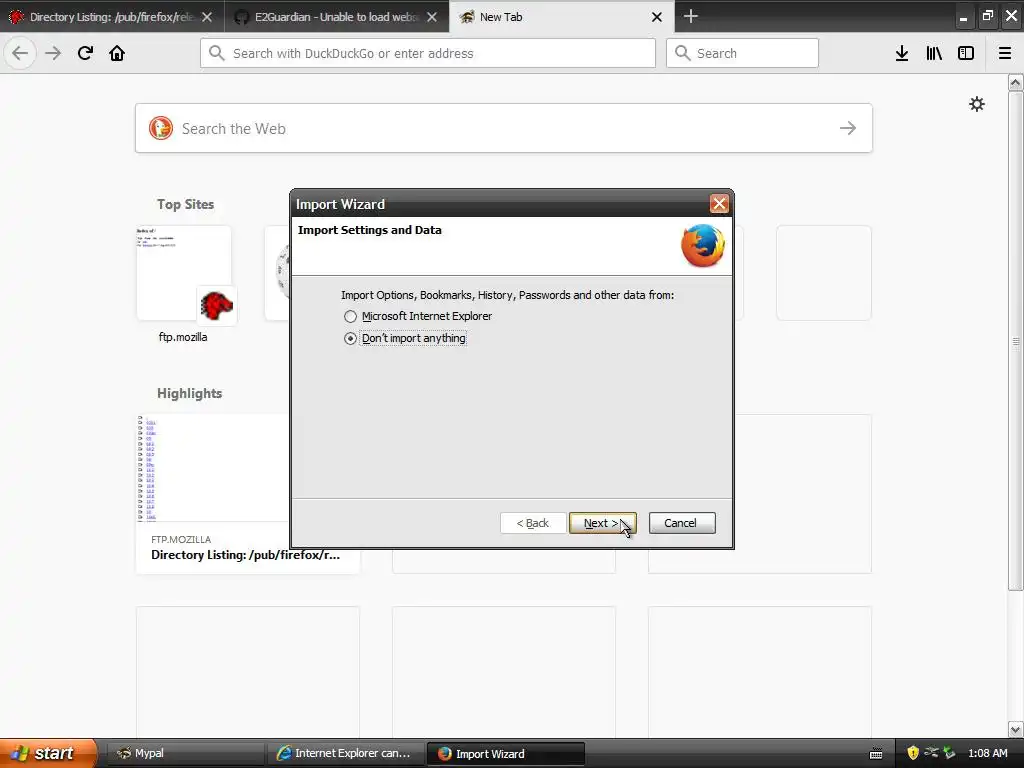Click the security shield tray icon
Screen dimensions: 1024x768
(x=912, y=753)
